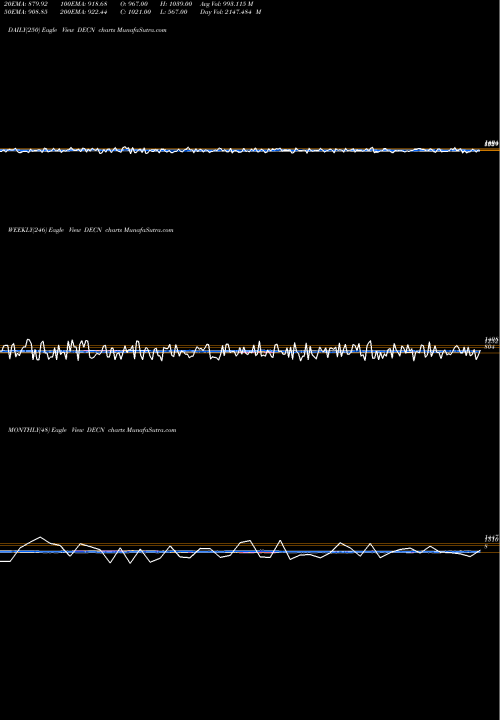
Task: Select the high price H: 1039.00
Action: point(176,4)
